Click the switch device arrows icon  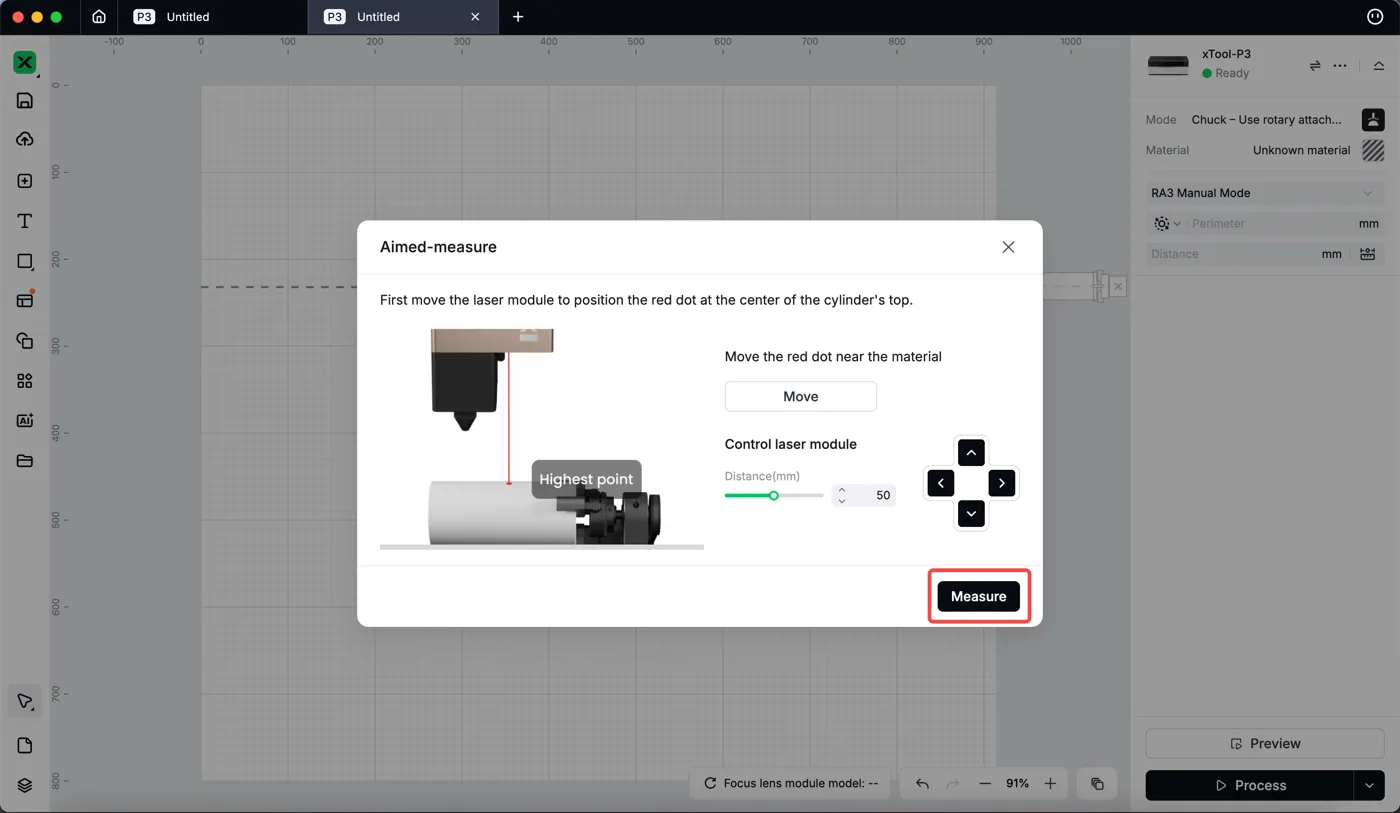pyautogui.click(x=1315, y=66)
